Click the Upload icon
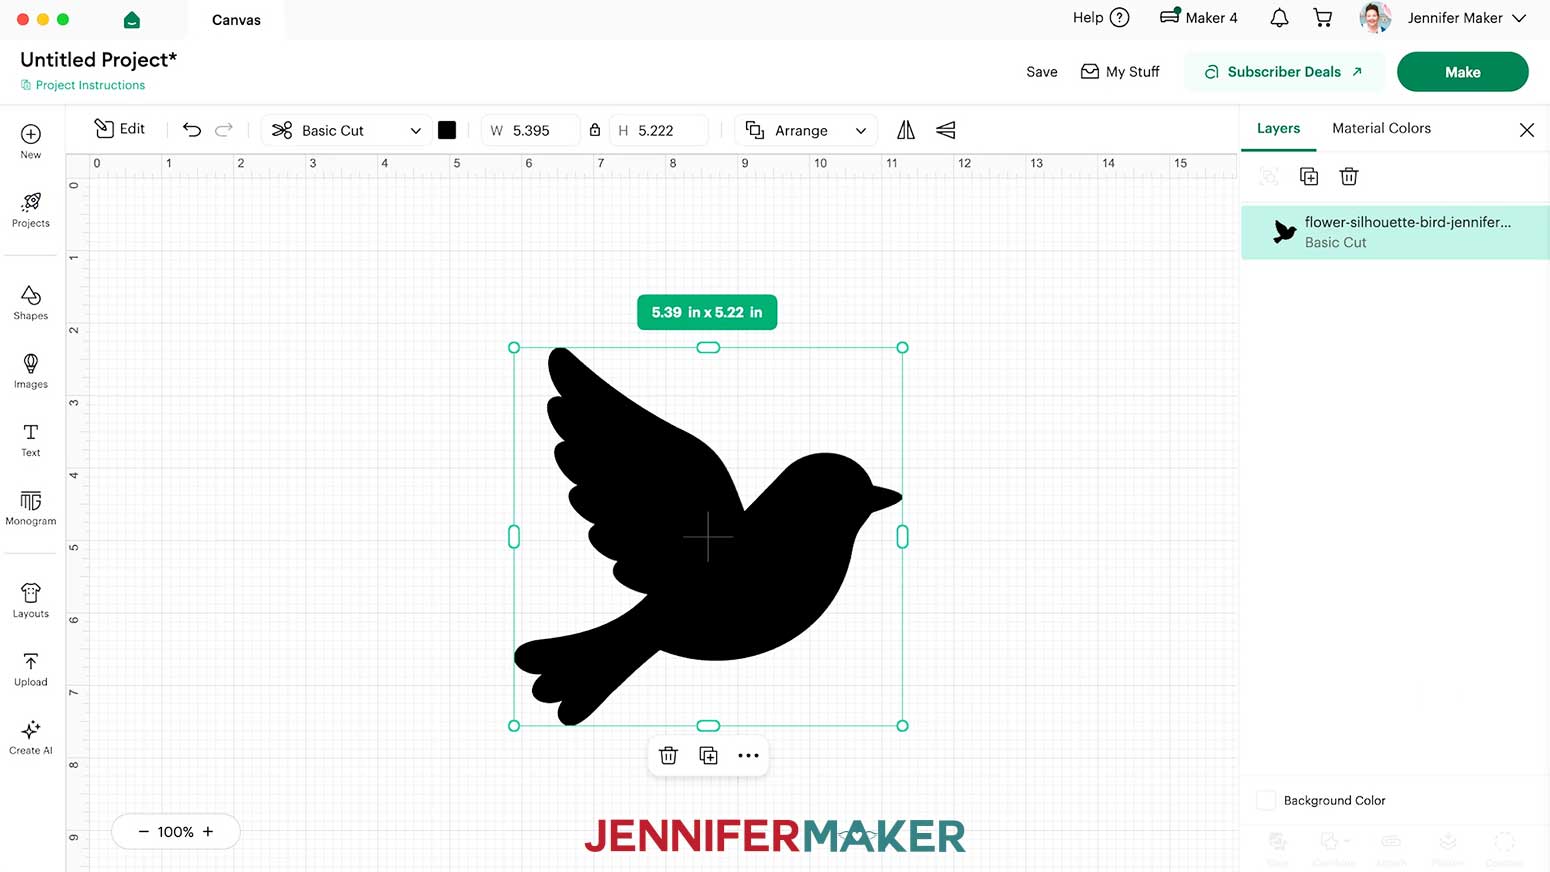The width and height of the screenshot is (1550, 872). 31,669
